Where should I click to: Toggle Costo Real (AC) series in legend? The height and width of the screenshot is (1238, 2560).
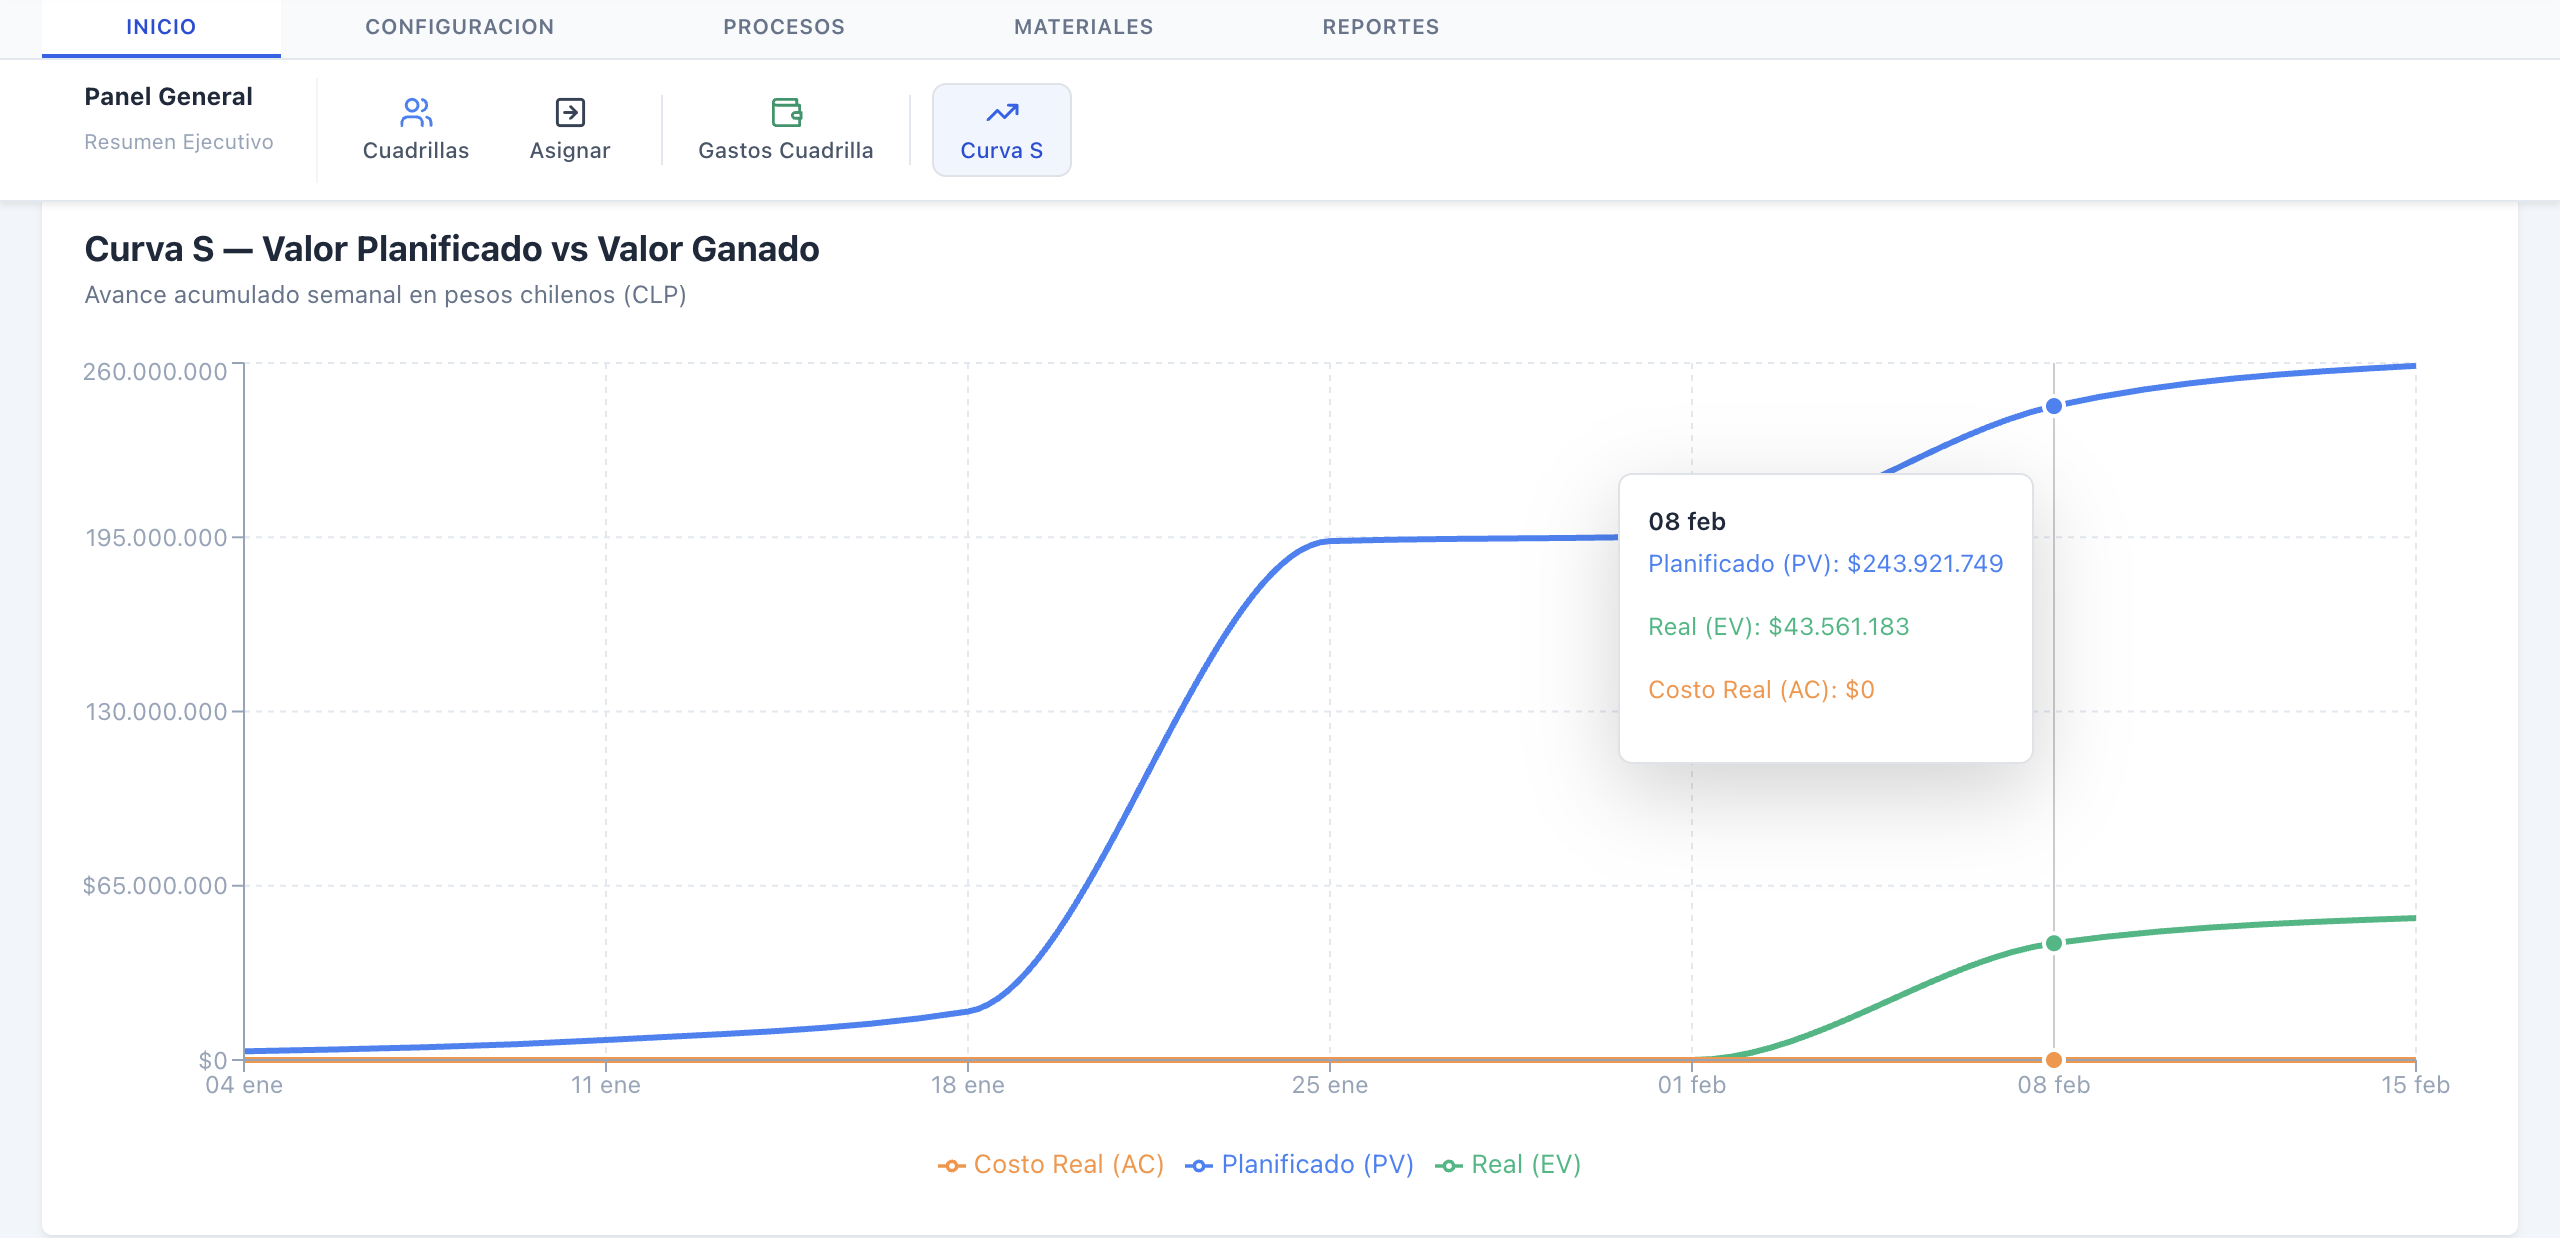click(1068, 1164)
